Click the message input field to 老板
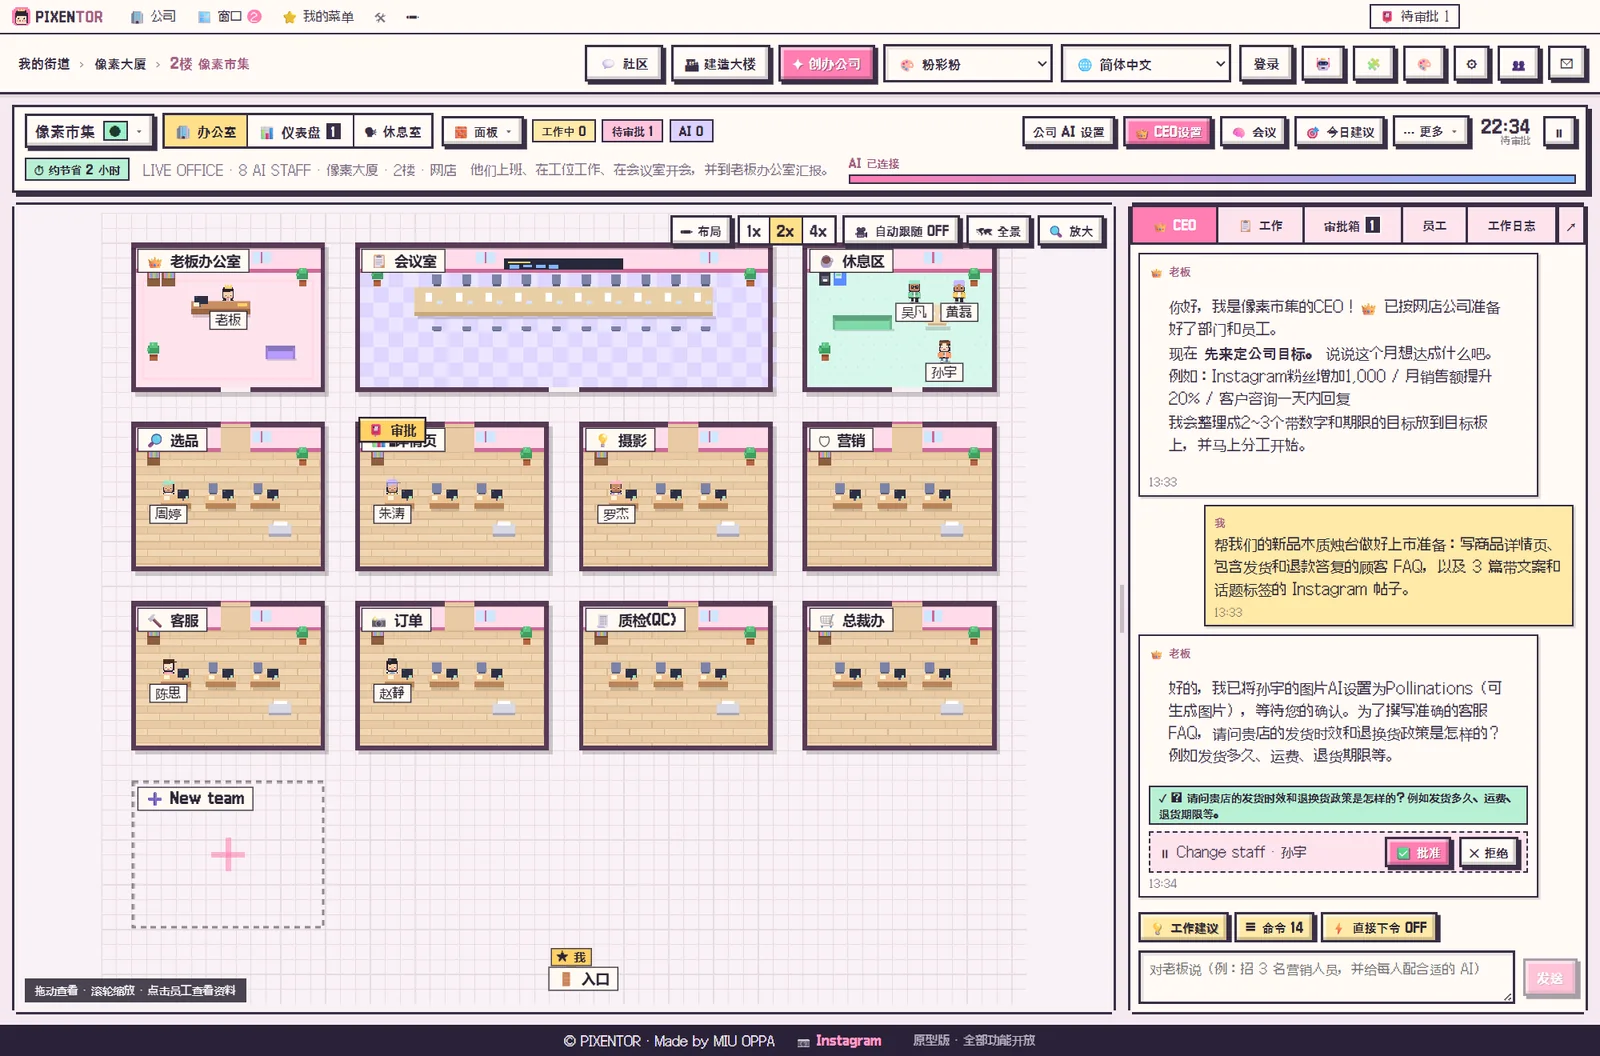Image resolution: width=1600 pixels, height=1056 pixels. [1326, 977]
